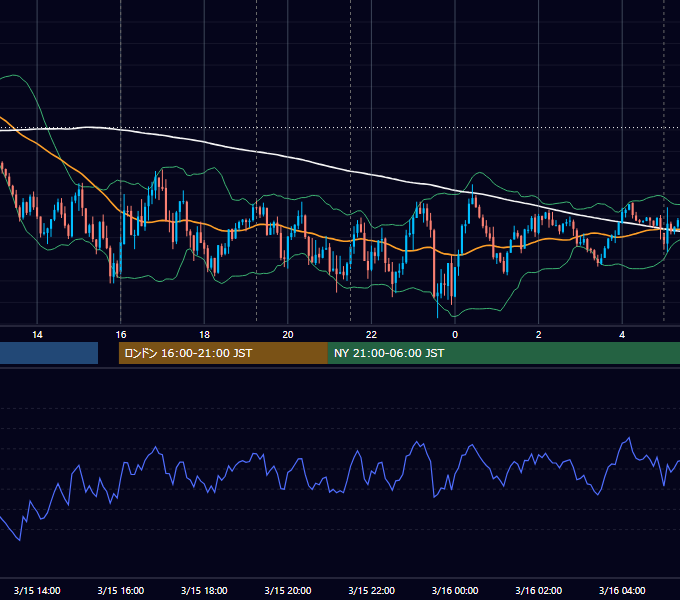Click the 3/15 16:00 time label
The height and width of the screenshot is (600, 680).
pos(121,590)
